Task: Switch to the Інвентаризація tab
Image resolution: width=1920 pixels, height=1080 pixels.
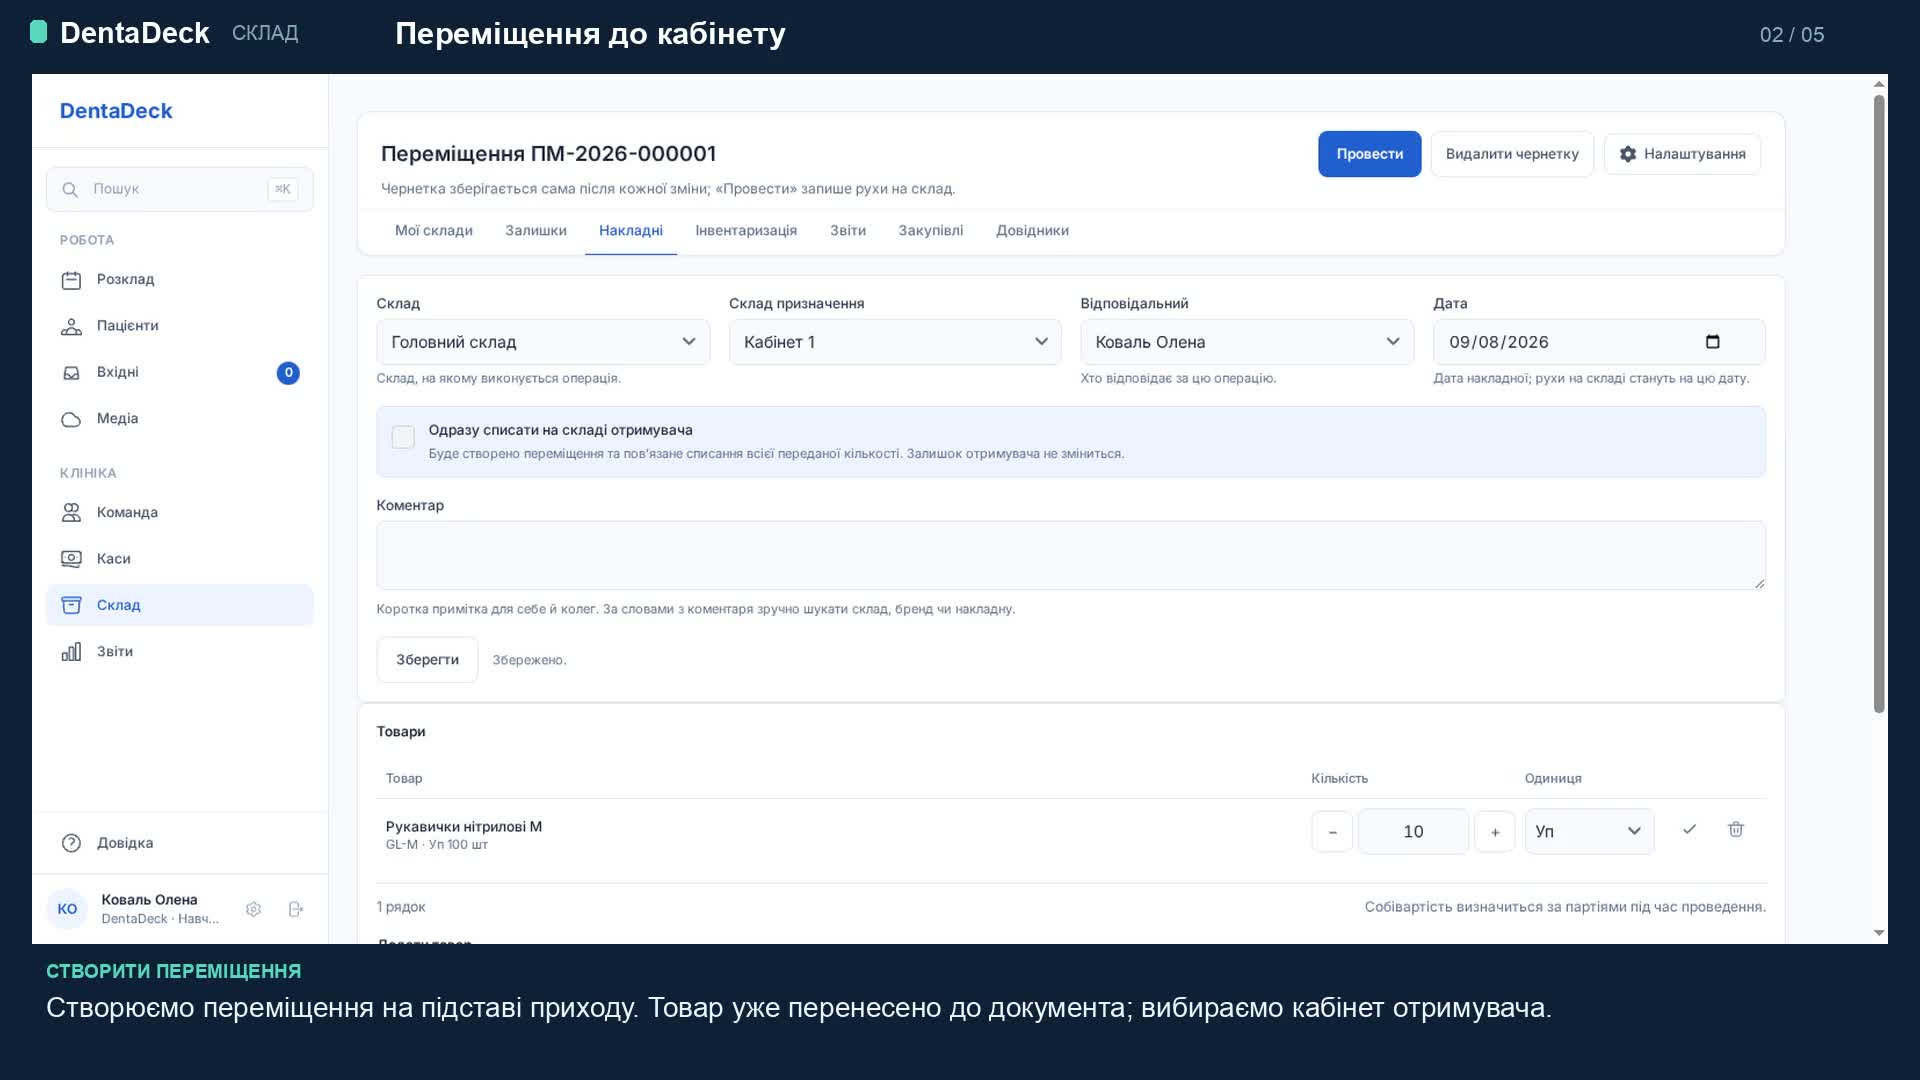Action: 746,231
